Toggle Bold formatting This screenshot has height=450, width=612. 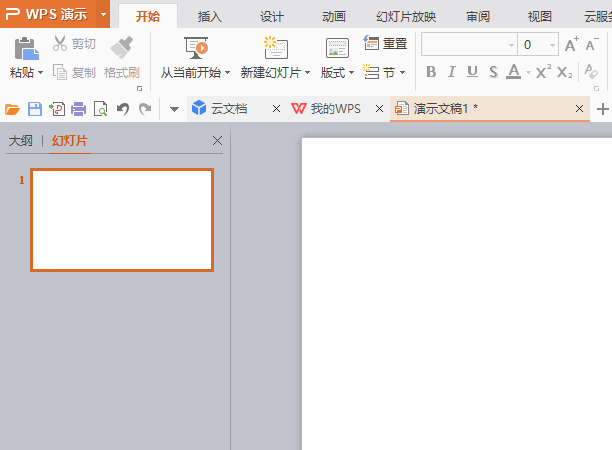[431, 72]
